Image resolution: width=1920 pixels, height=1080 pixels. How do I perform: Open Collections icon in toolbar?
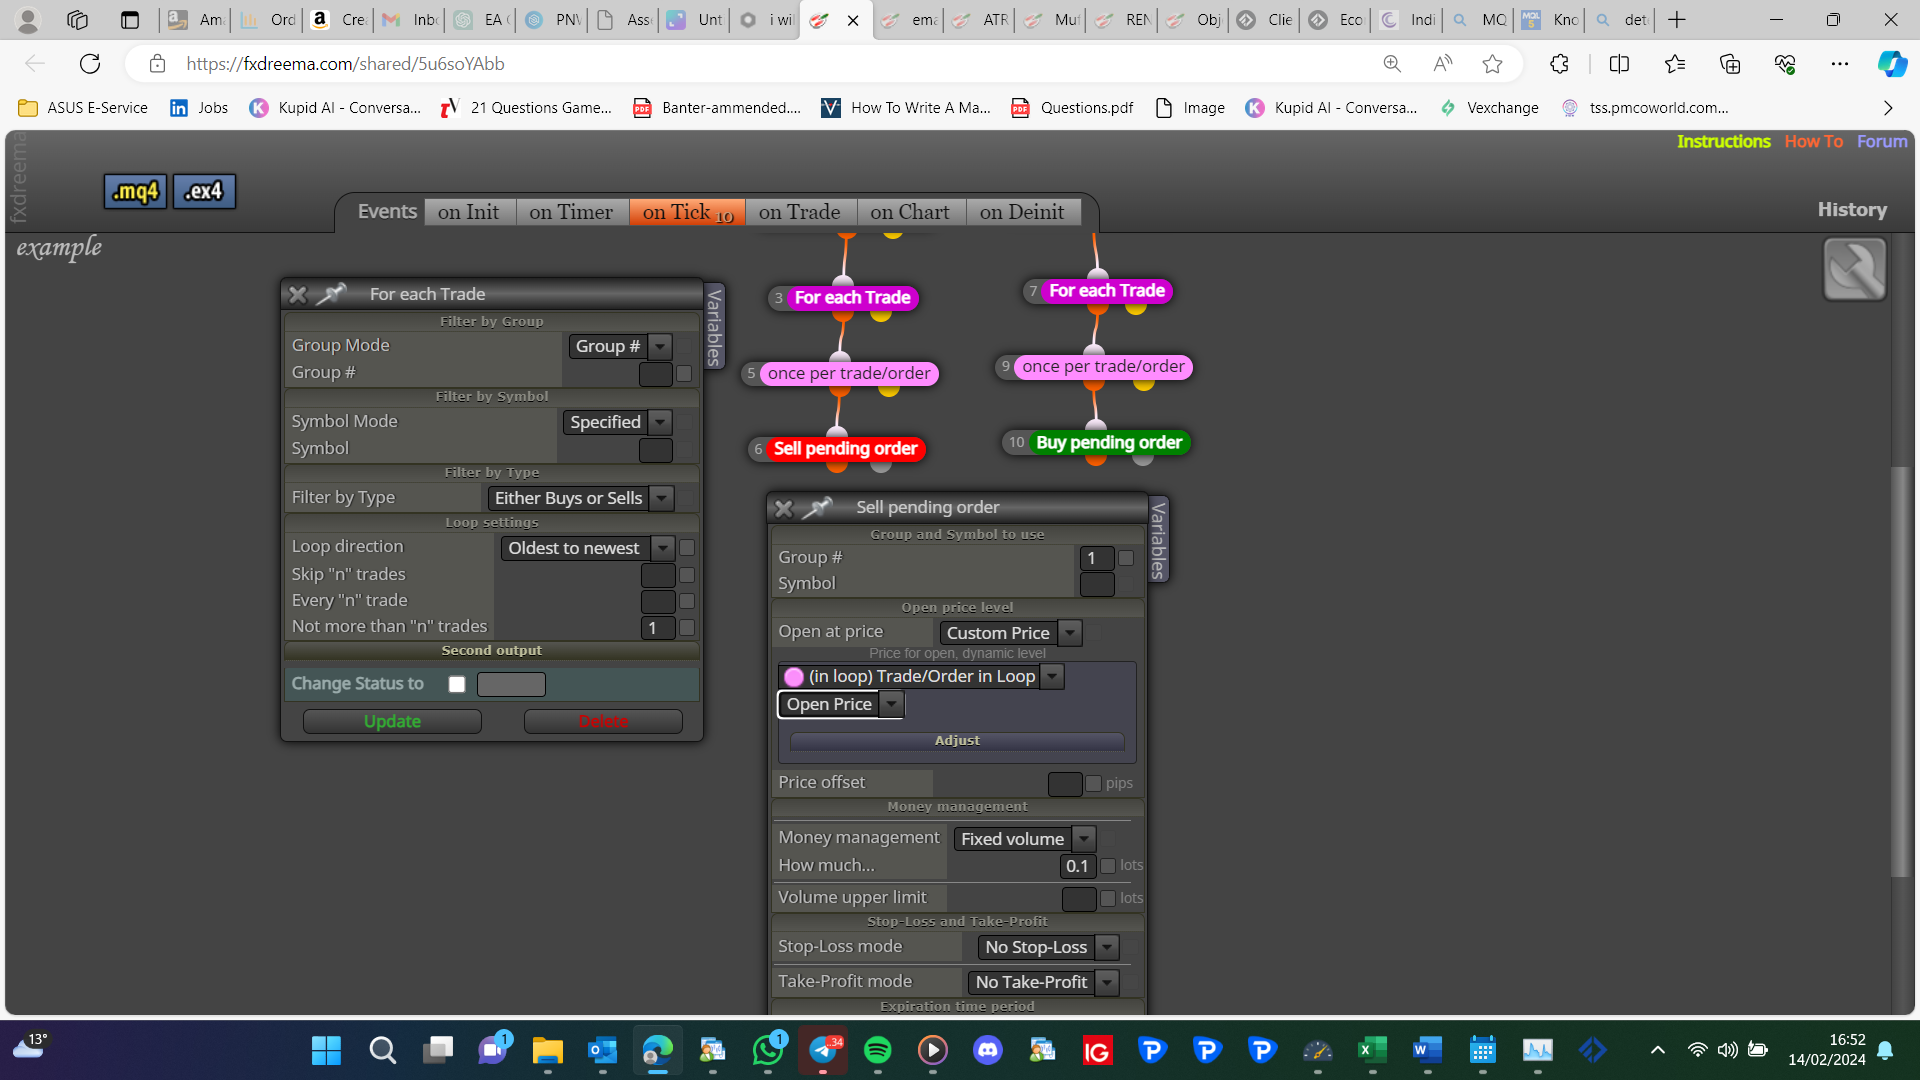1729,64
